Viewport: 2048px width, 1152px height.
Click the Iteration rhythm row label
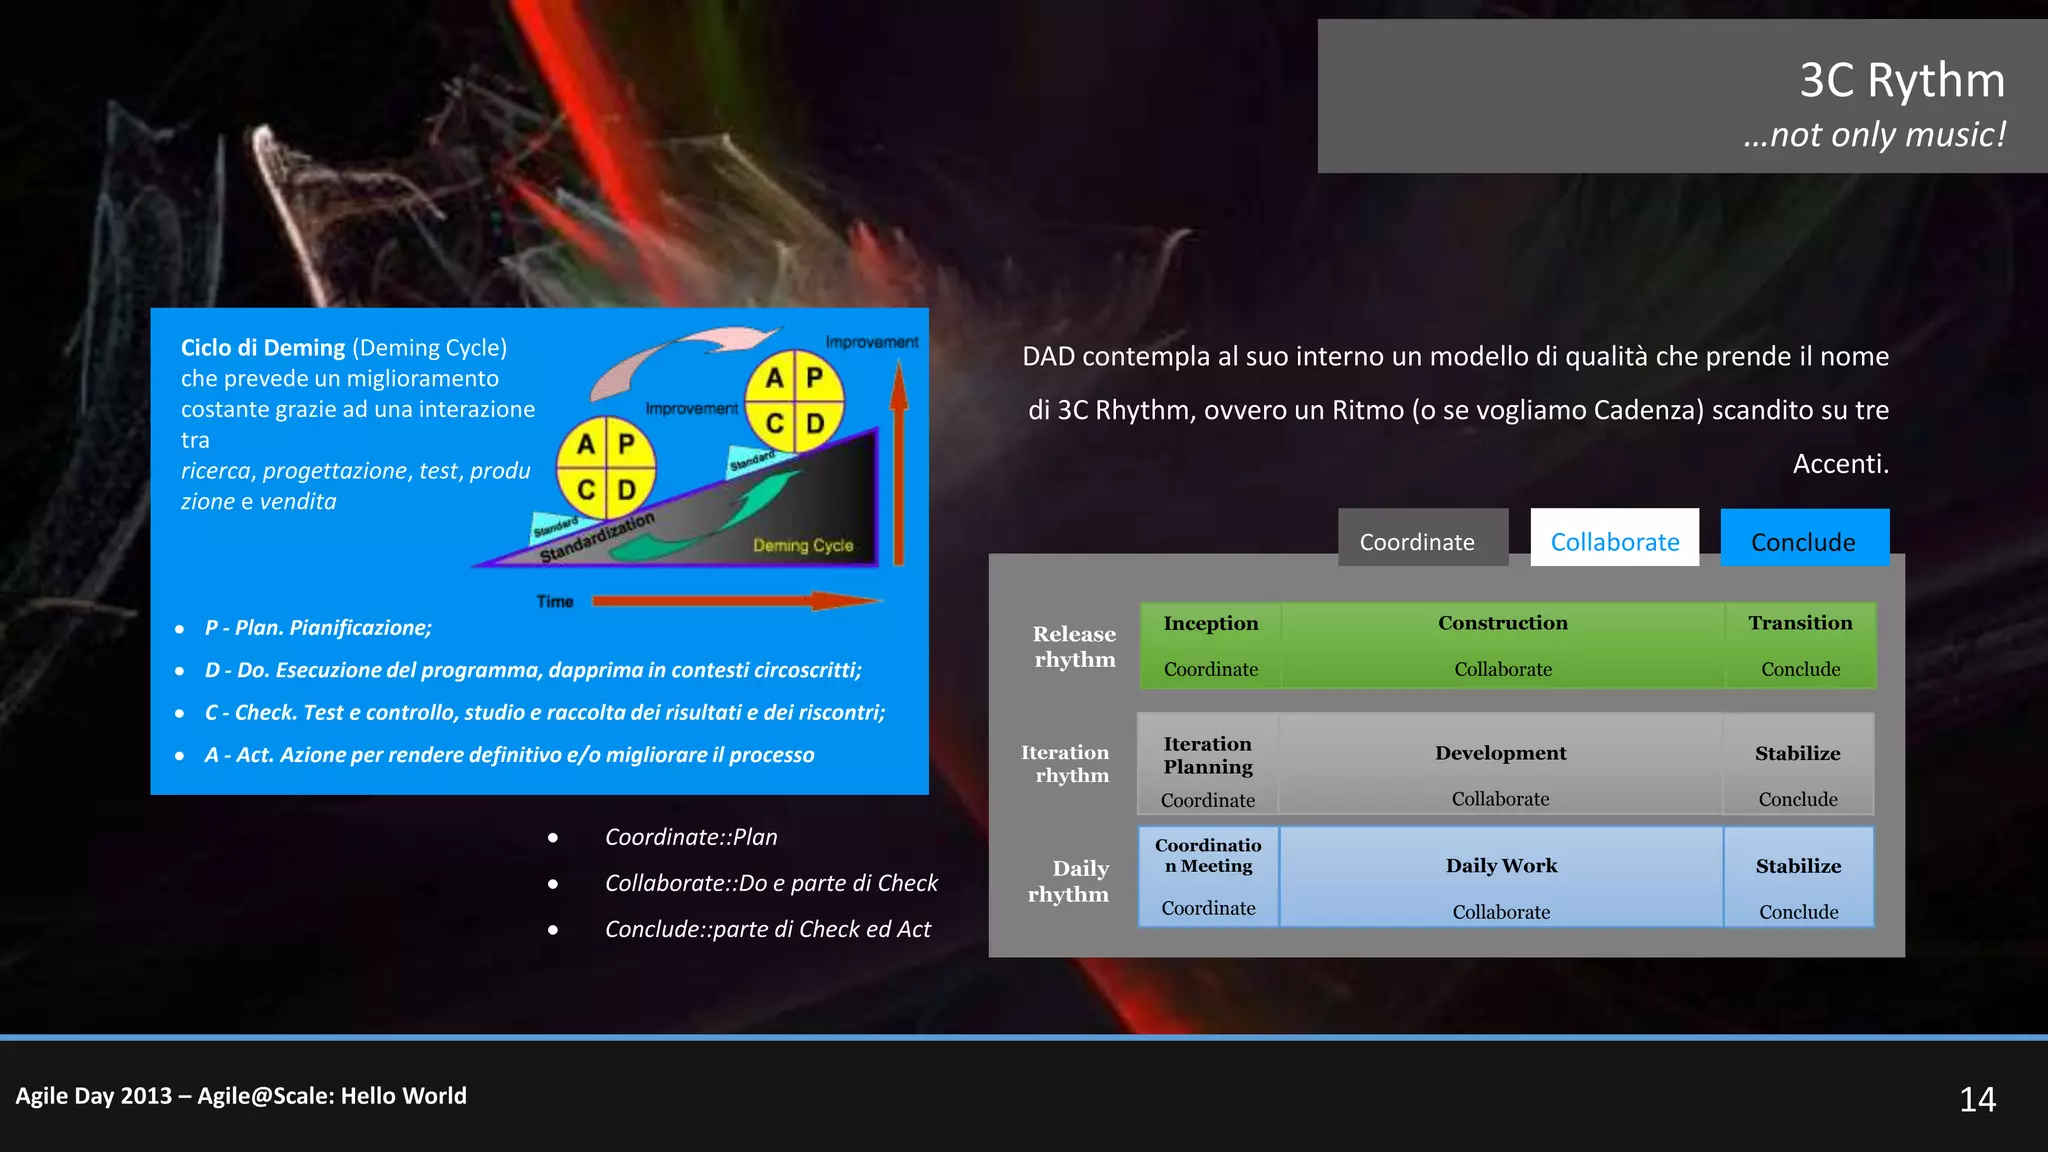1065,763
